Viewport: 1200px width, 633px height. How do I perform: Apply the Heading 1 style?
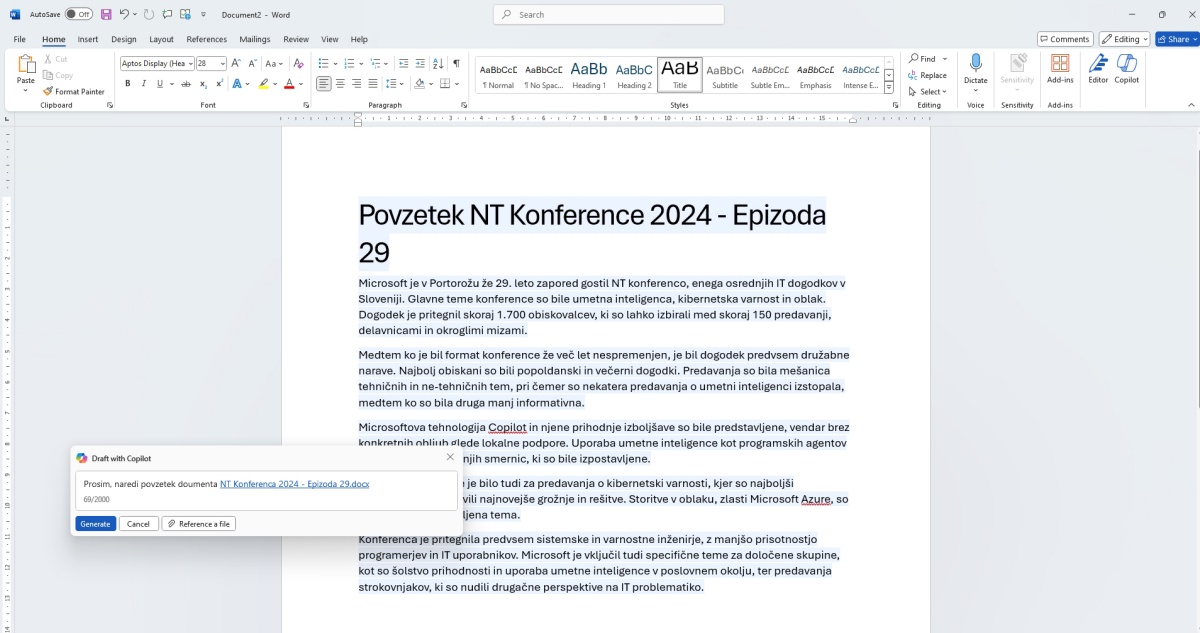(x=589, y=74)
